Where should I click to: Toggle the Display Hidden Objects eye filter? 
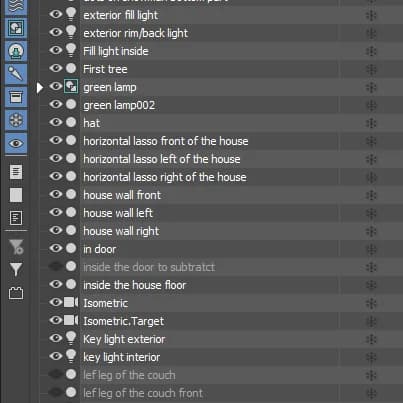click(x=16, y=143)
